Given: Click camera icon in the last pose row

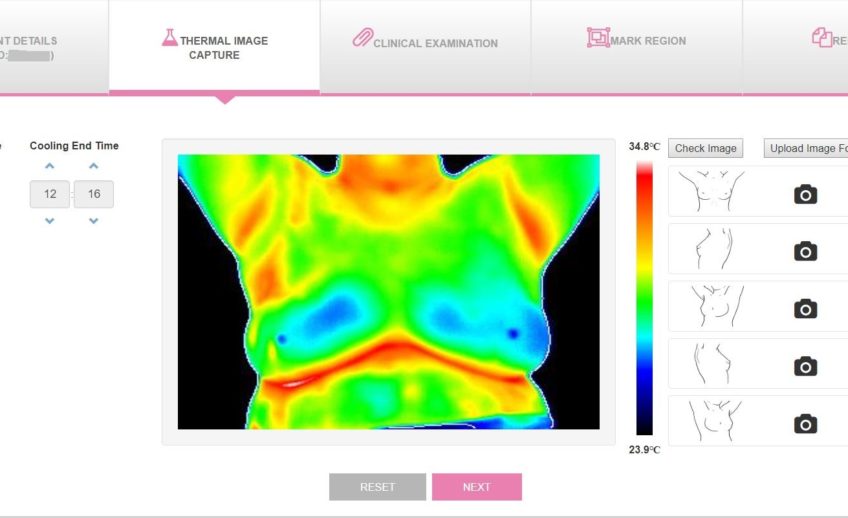Looking at the screenshot, I should (x=805, y=424).
